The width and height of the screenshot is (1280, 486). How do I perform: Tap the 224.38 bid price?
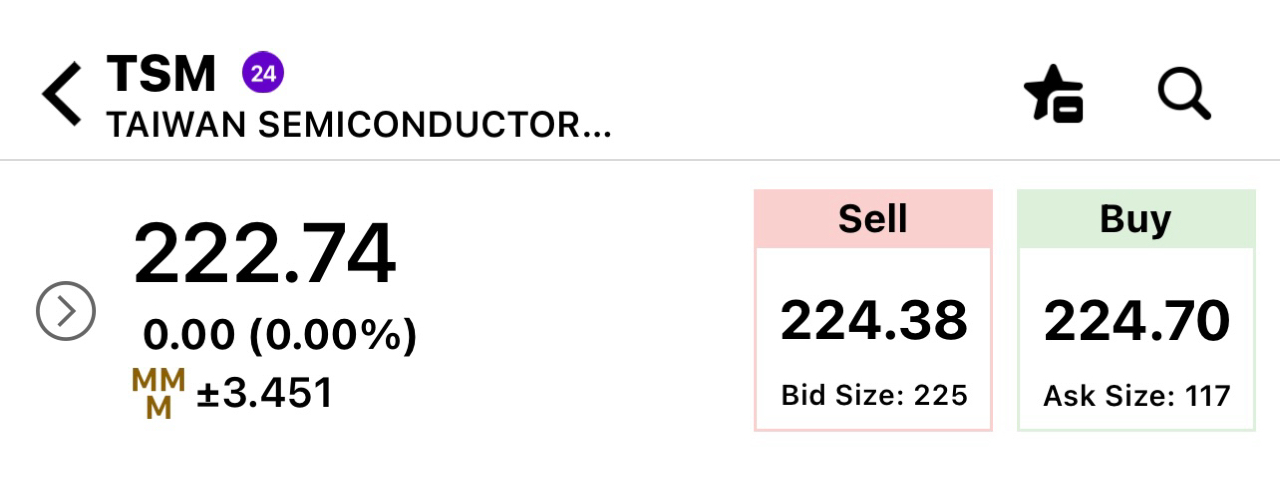pyautogui.click(x=874, y=321)
